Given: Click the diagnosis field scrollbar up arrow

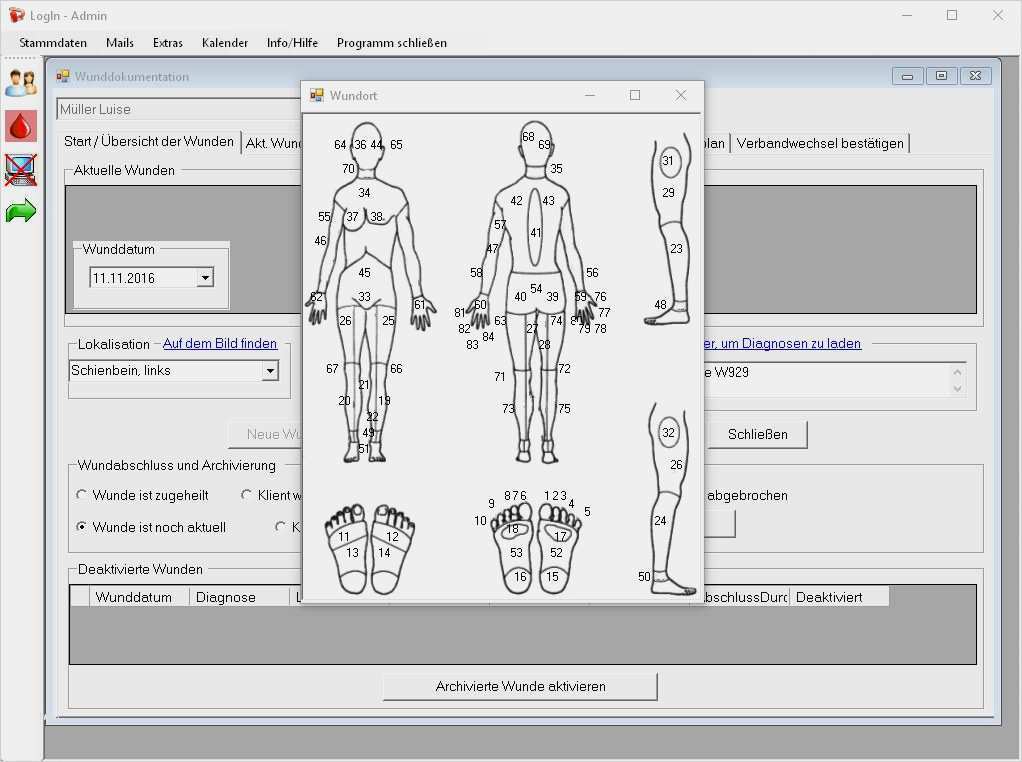Looking at the screenshot, I should 957,372.
